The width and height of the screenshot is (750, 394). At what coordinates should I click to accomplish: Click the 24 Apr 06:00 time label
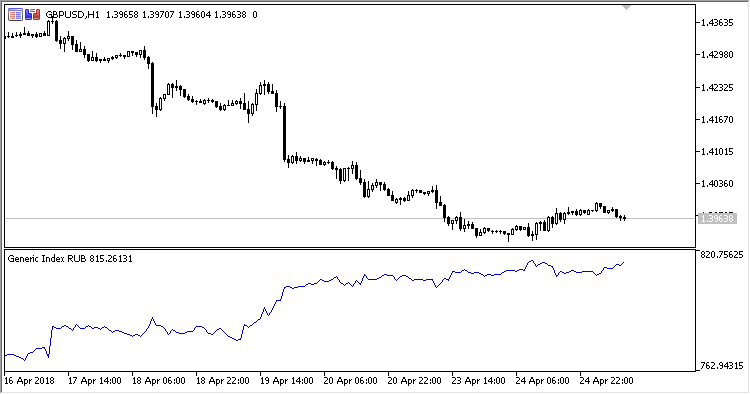point(543,381)
